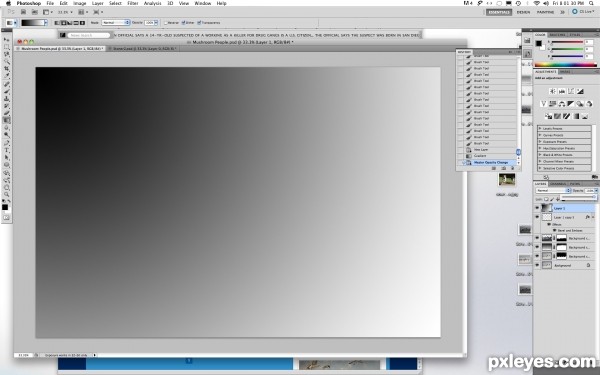Hide the Bevel and Emboss effect
Image resolution: width=600 pixels, height=375 pixels.
(x=554, y=231)
